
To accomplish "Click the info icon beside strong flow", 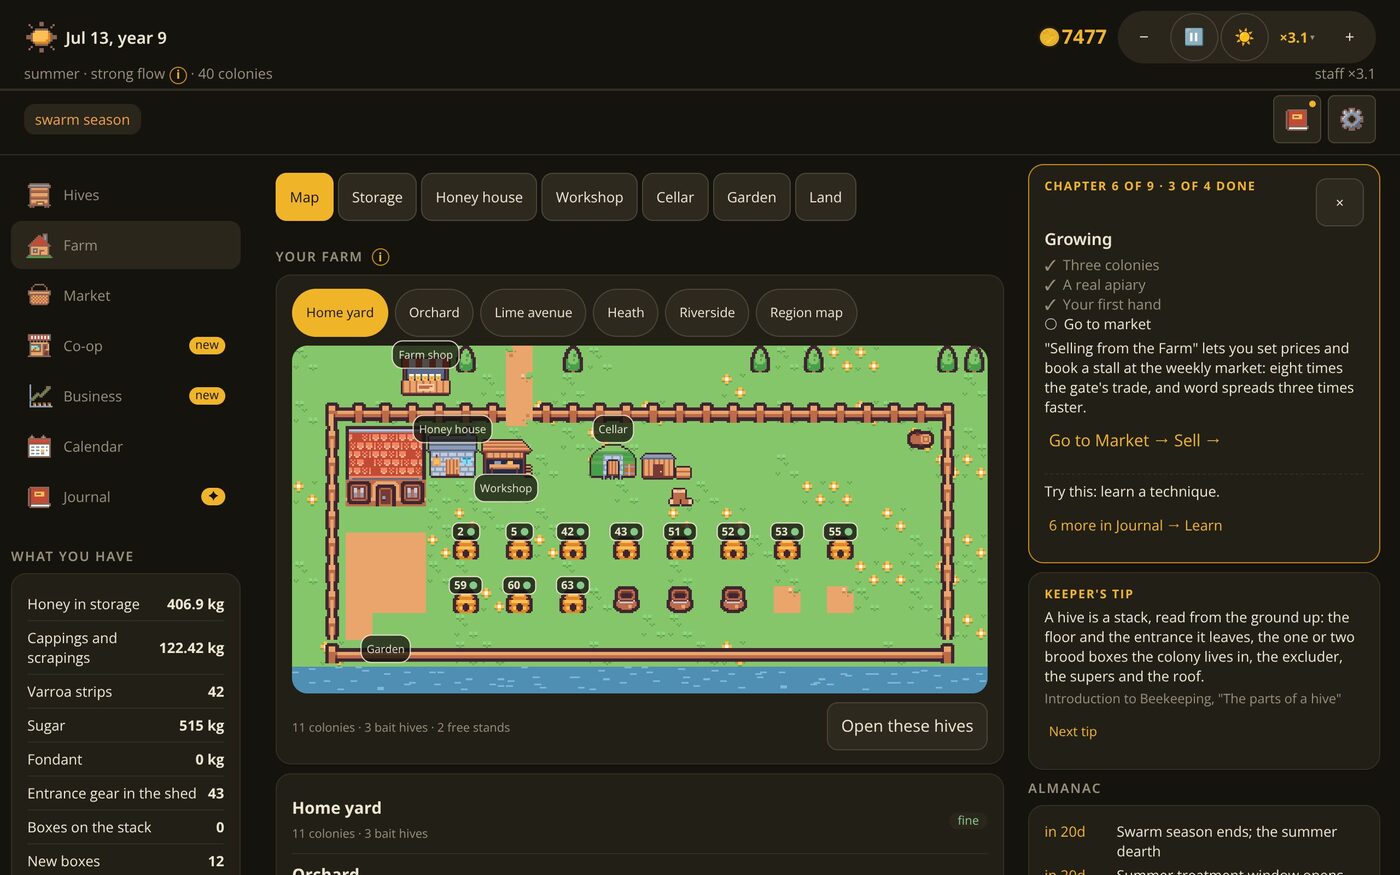I will click(178, 75).
